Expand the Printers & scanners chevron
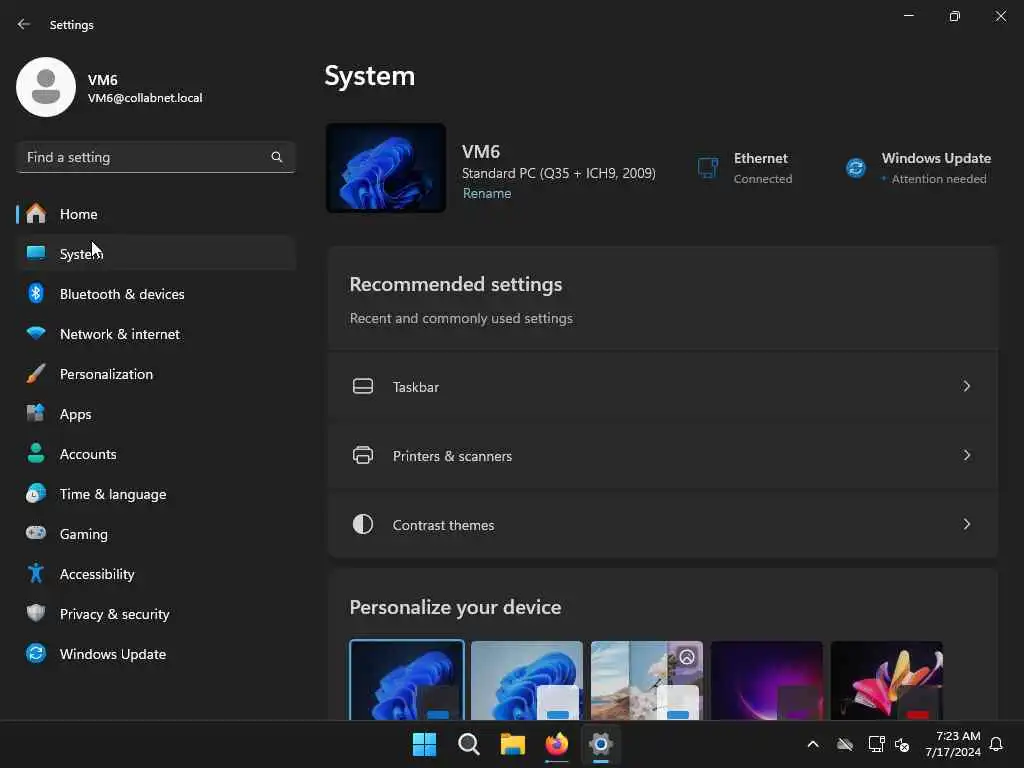The image size is (1024, 768). point(967,455)
